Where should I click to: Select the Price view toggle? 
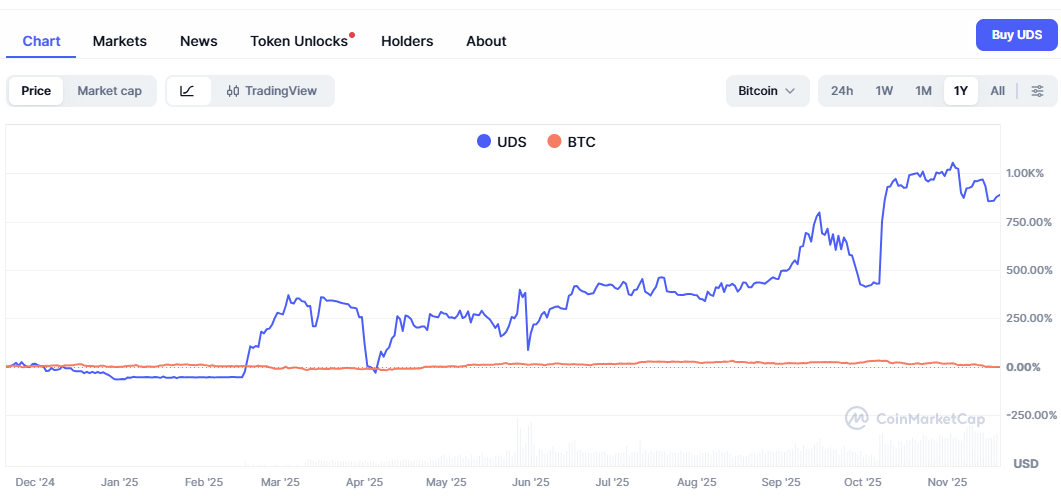point(36,91)
